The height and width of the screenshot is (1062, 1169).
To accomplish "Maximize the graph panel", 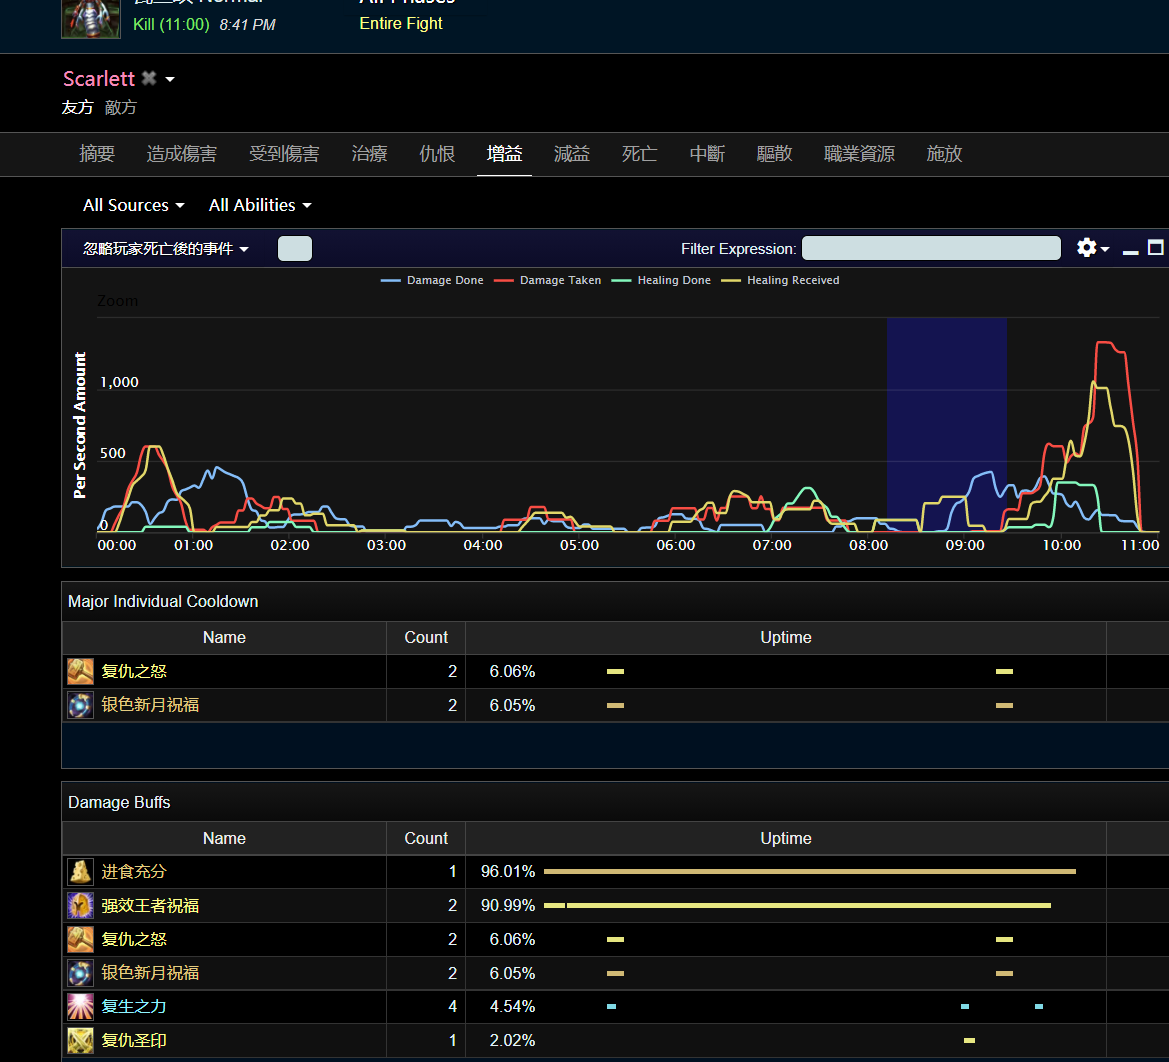I will [1156, 248].
